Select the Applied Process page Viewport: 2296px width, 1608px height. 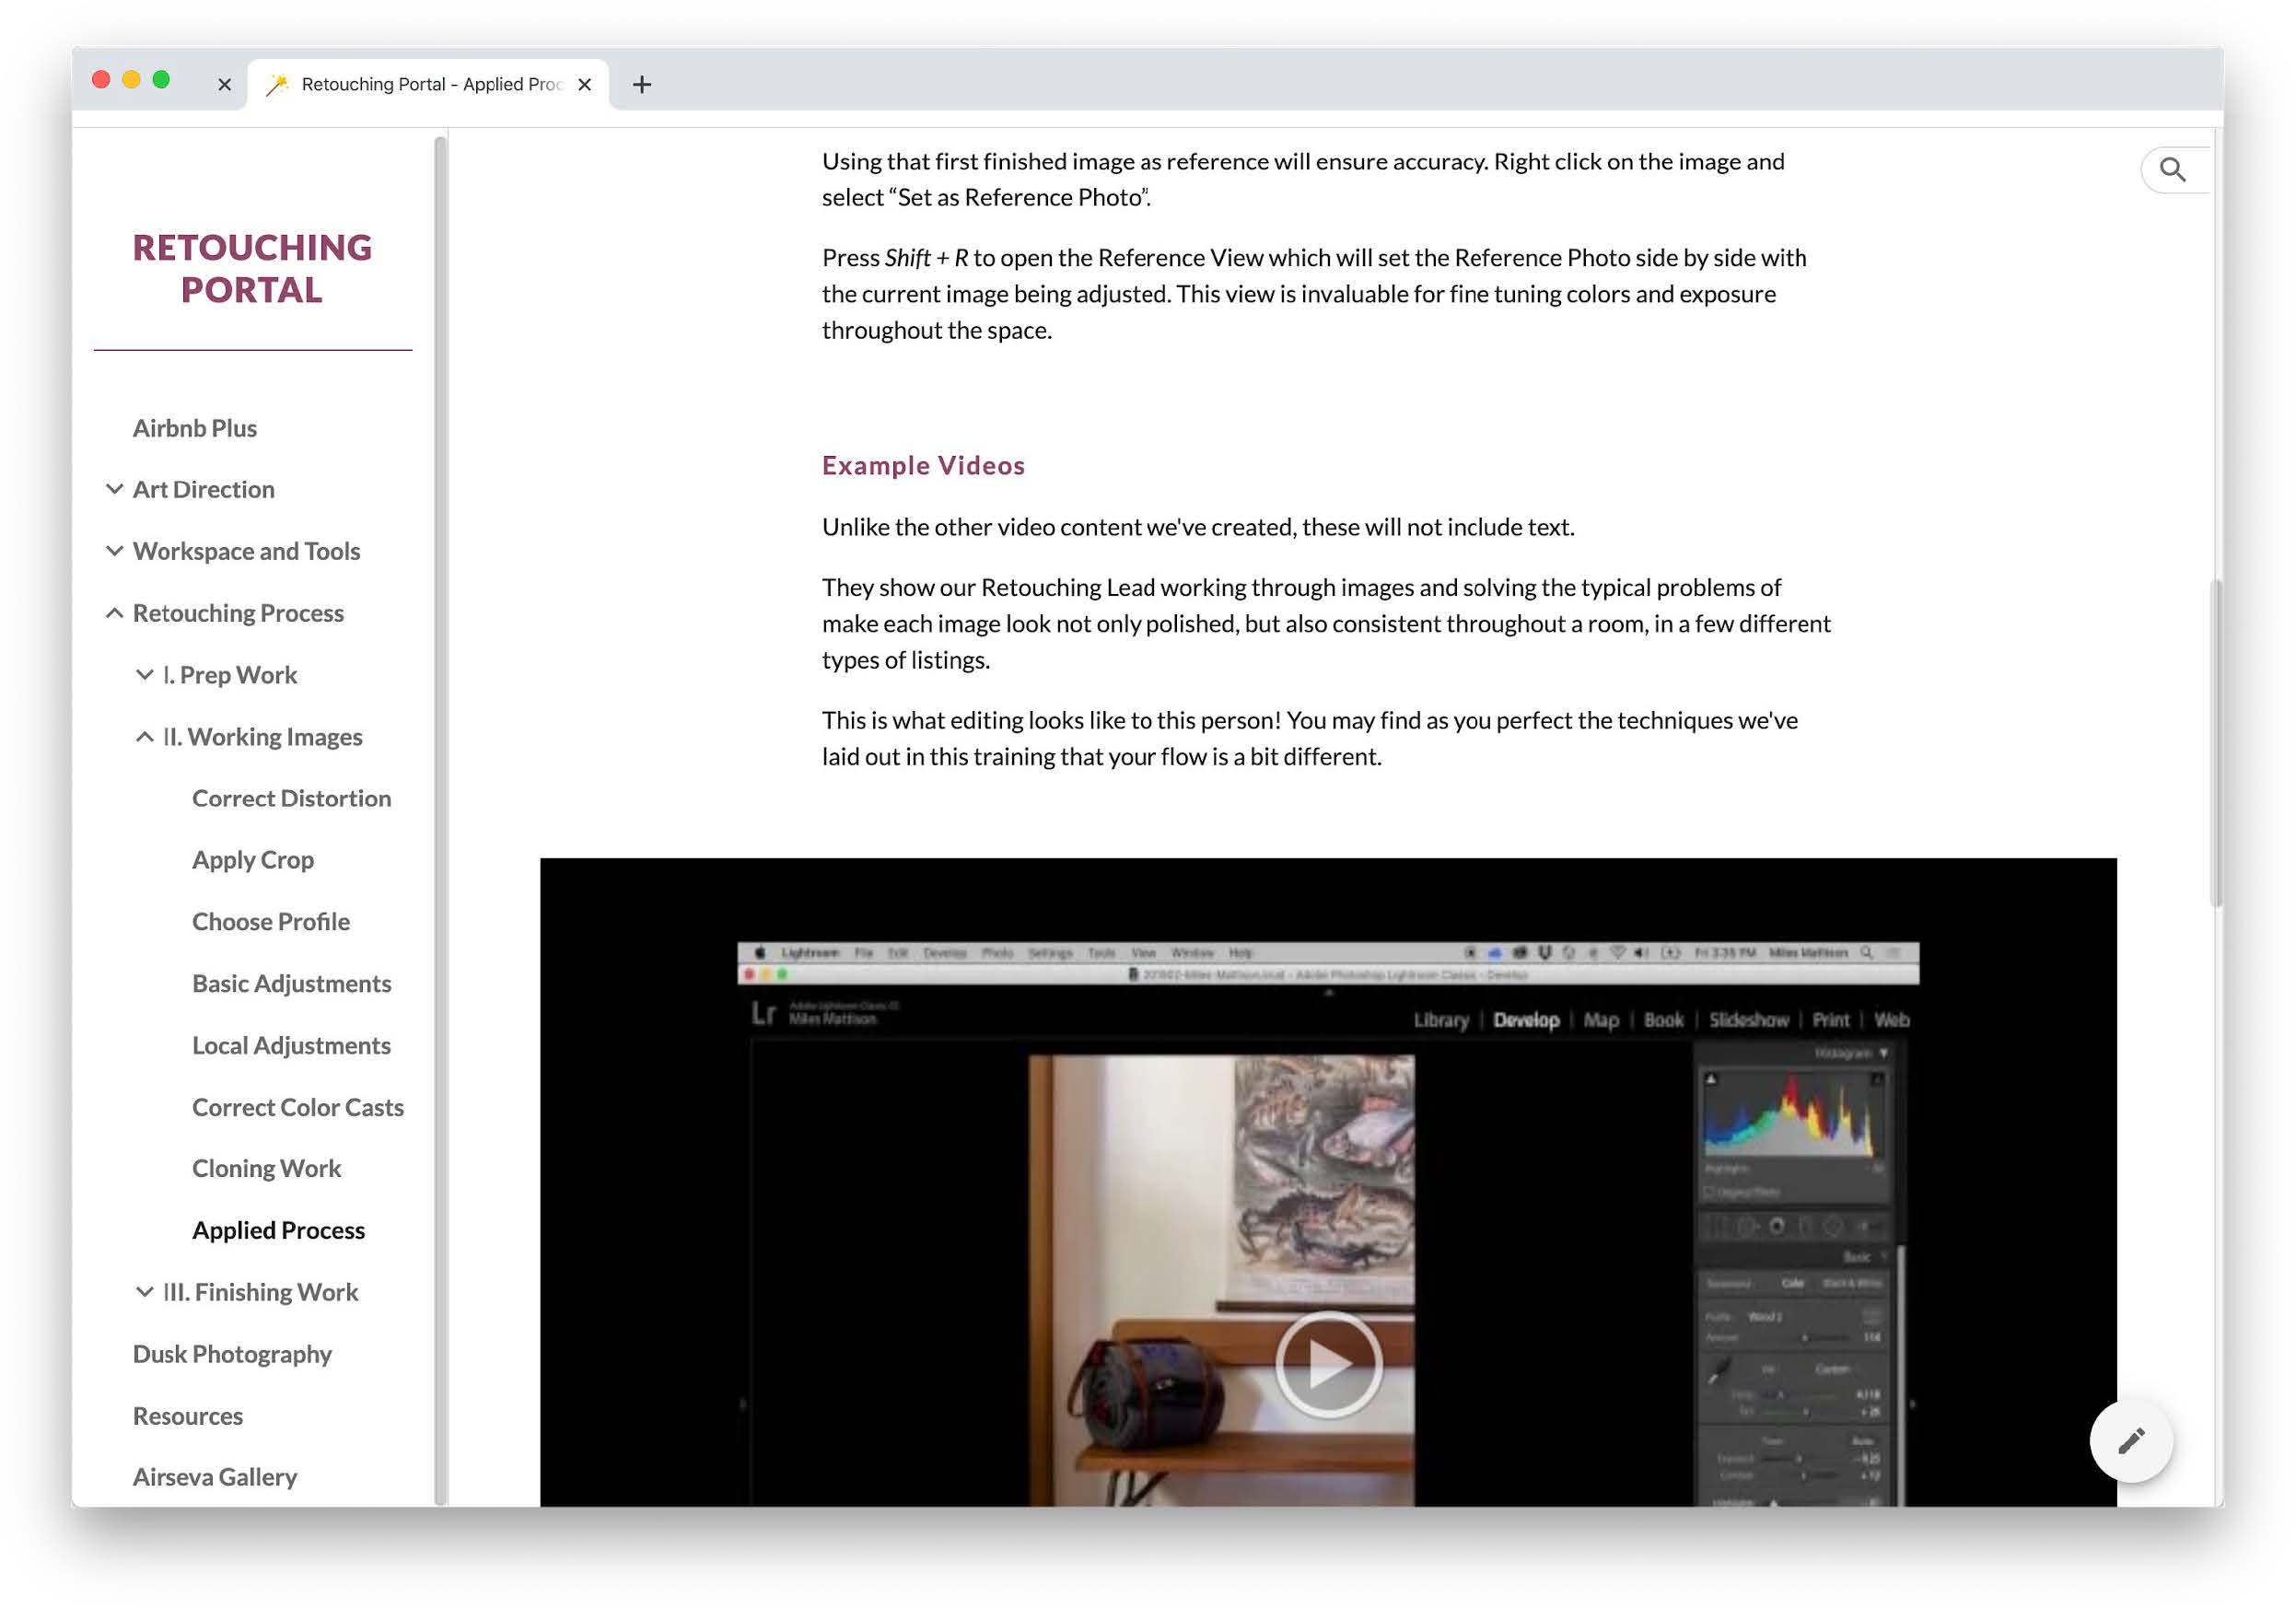pyautogui.click(x=279, y=1230)
